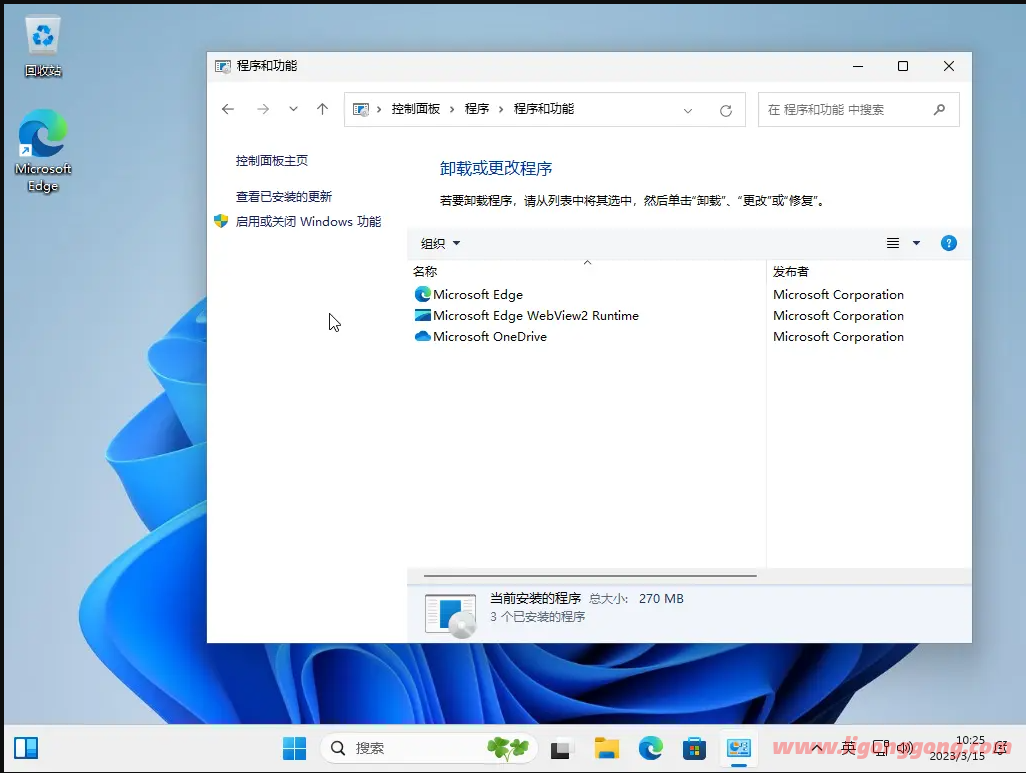The image size is (1026, 773).
Task: Open Task View from taskbar
Action: tap(560, 749)
